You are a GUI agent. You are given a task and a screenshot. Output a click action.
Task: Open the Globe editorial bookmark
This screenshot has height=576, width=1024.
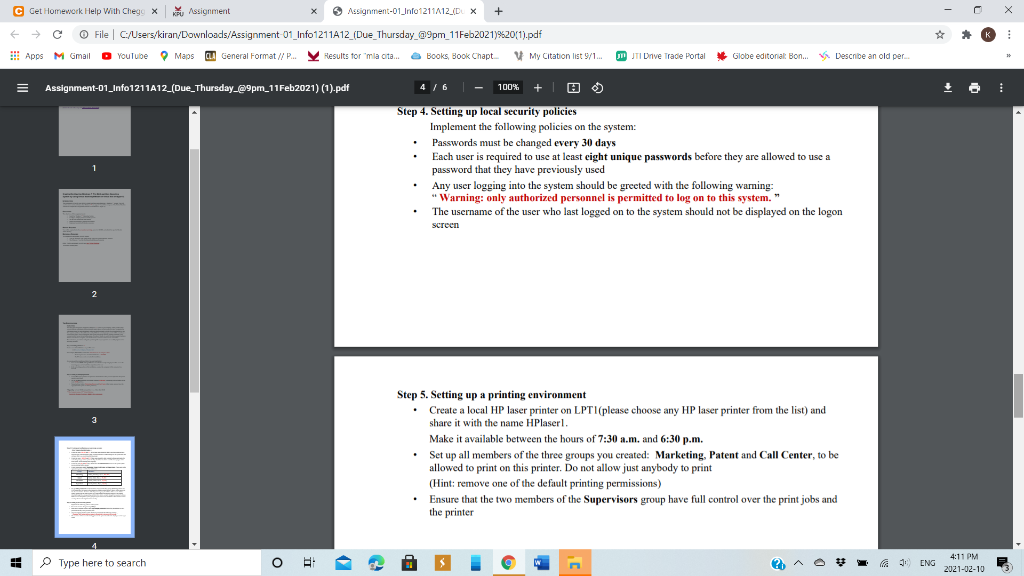tap(762, 56)
